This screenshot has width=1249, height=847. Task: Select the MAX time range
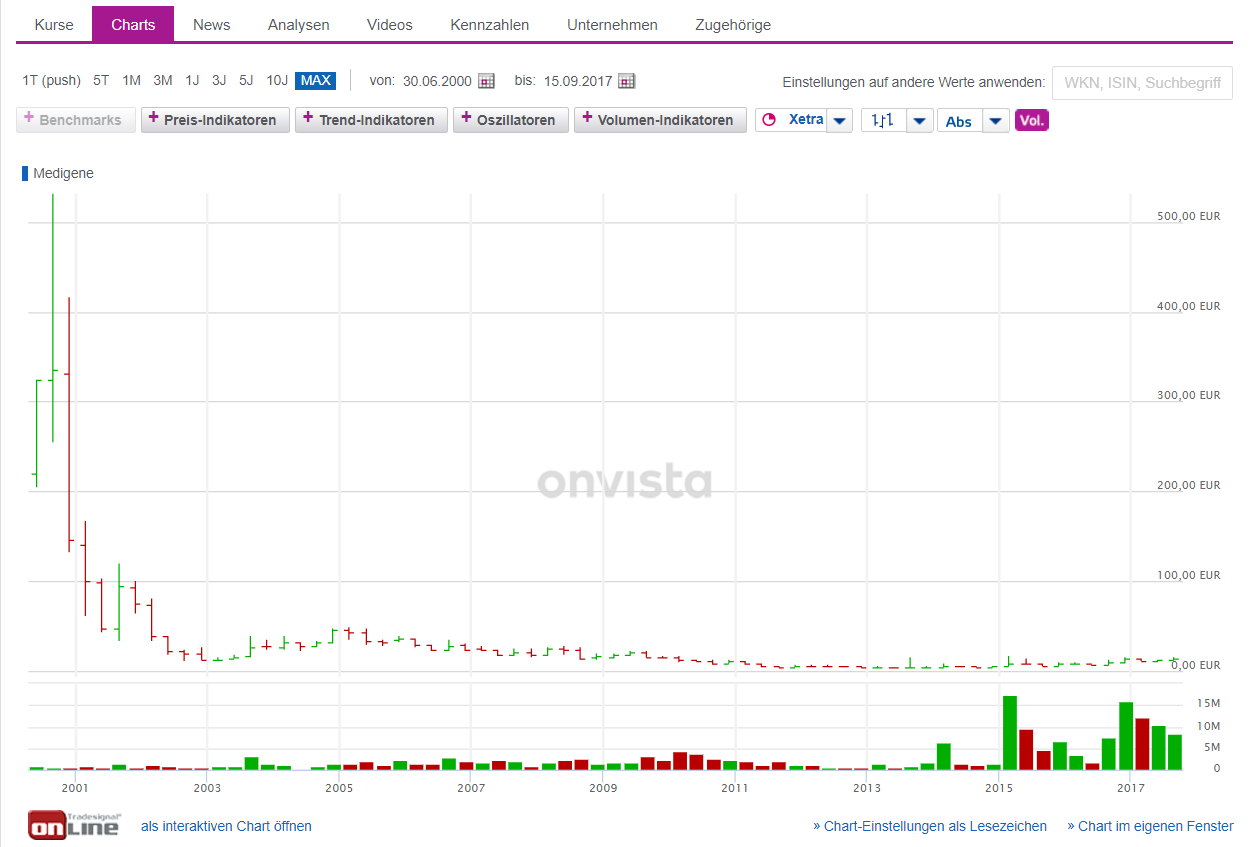(316, 81)
